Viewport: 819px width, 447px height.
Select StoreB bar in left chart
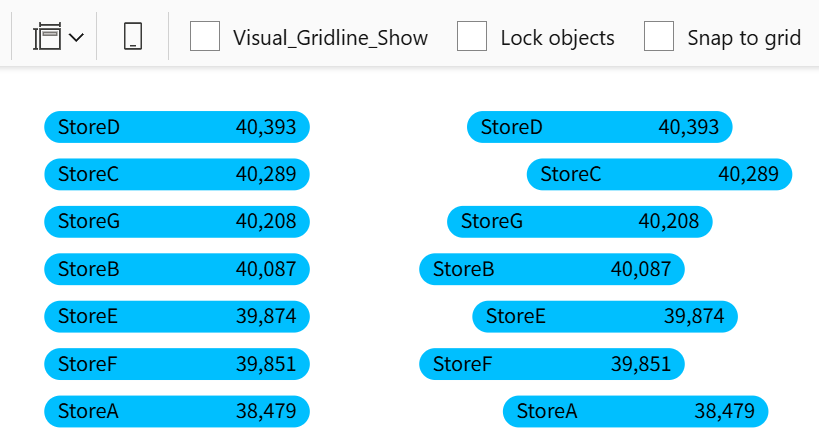point(177,269)
